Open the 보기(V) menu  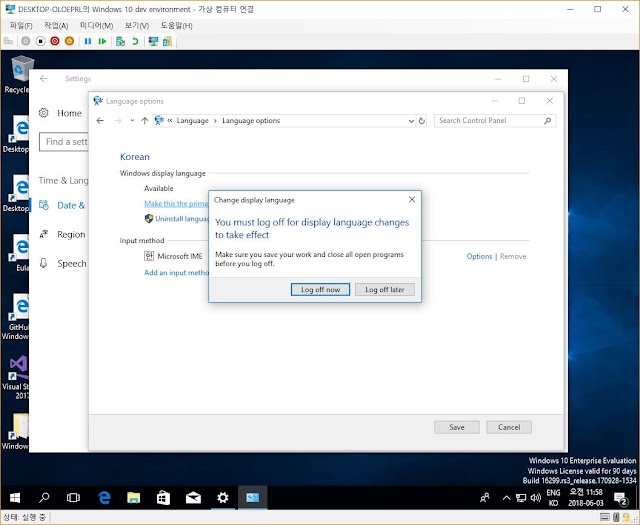pyautogui.click(x=137, y=26)
